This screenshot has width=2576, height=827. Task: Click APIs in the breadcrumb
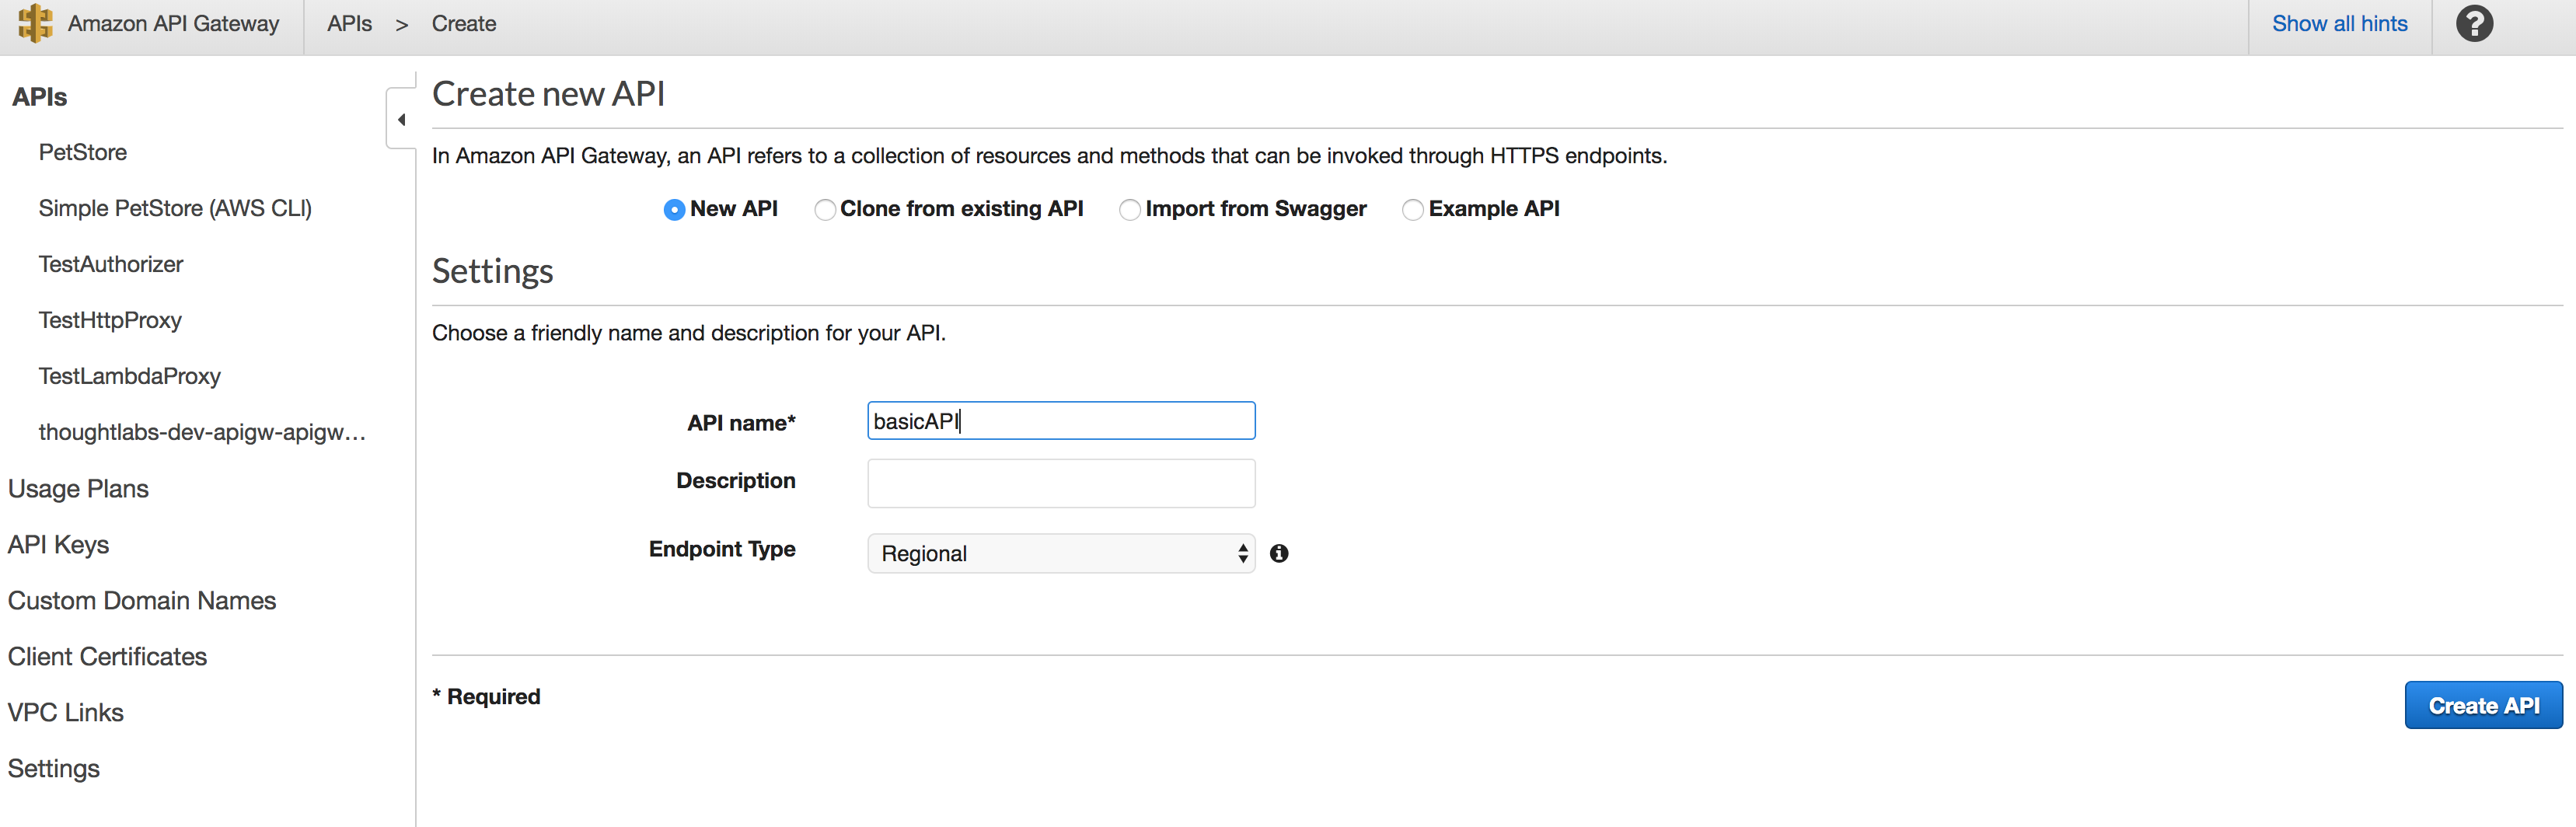pyautogui.click(x=348, y=23)
